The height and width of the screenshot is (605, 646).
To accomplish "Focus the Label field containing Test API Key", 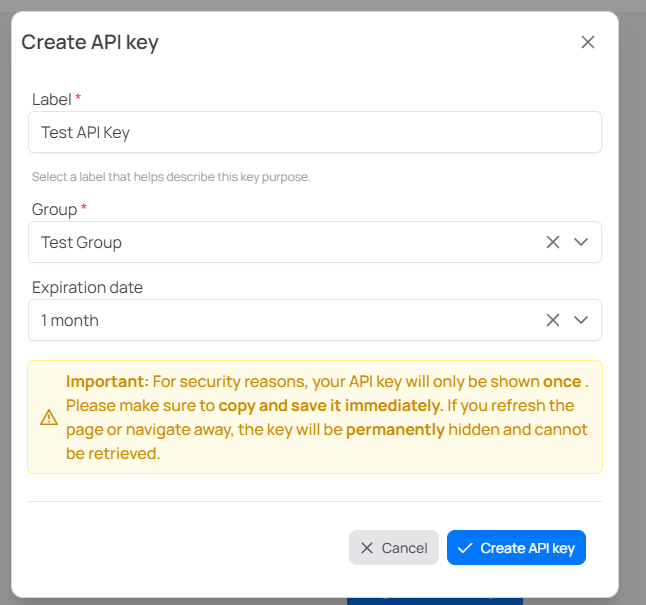I will [314, 132].
